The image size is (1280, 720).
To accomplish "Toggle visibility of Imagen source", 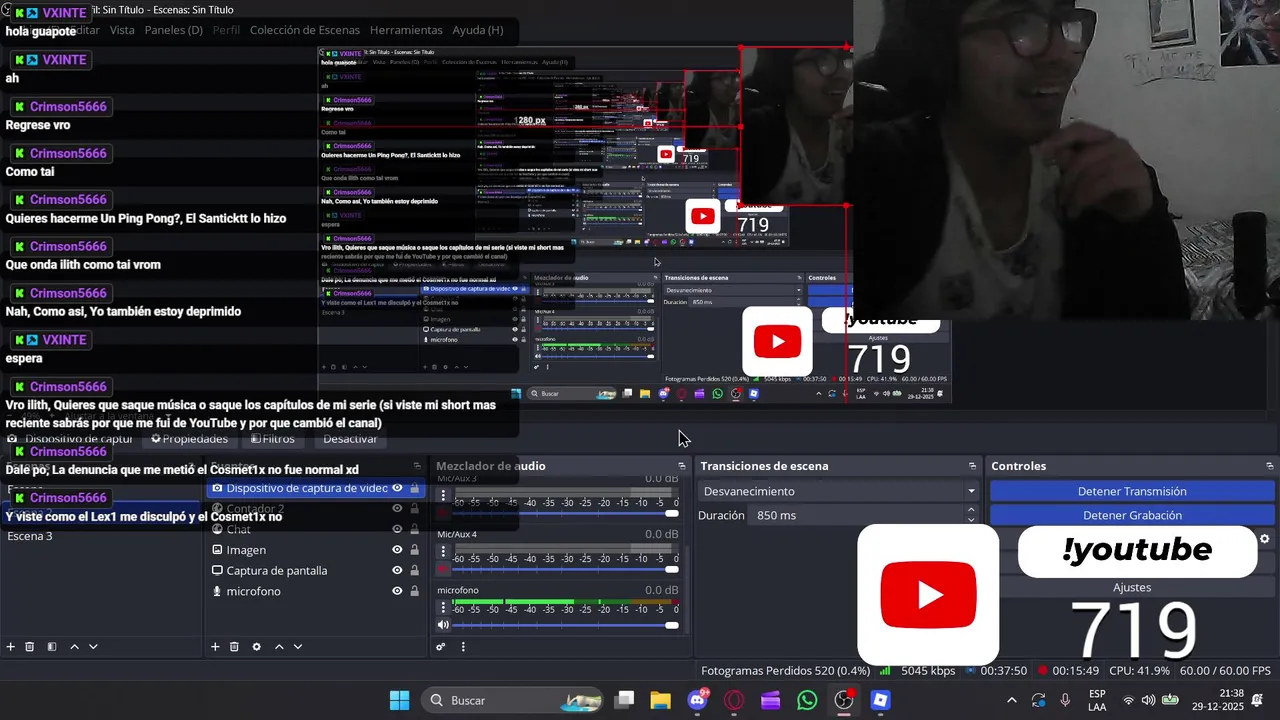I will point(397,550).
